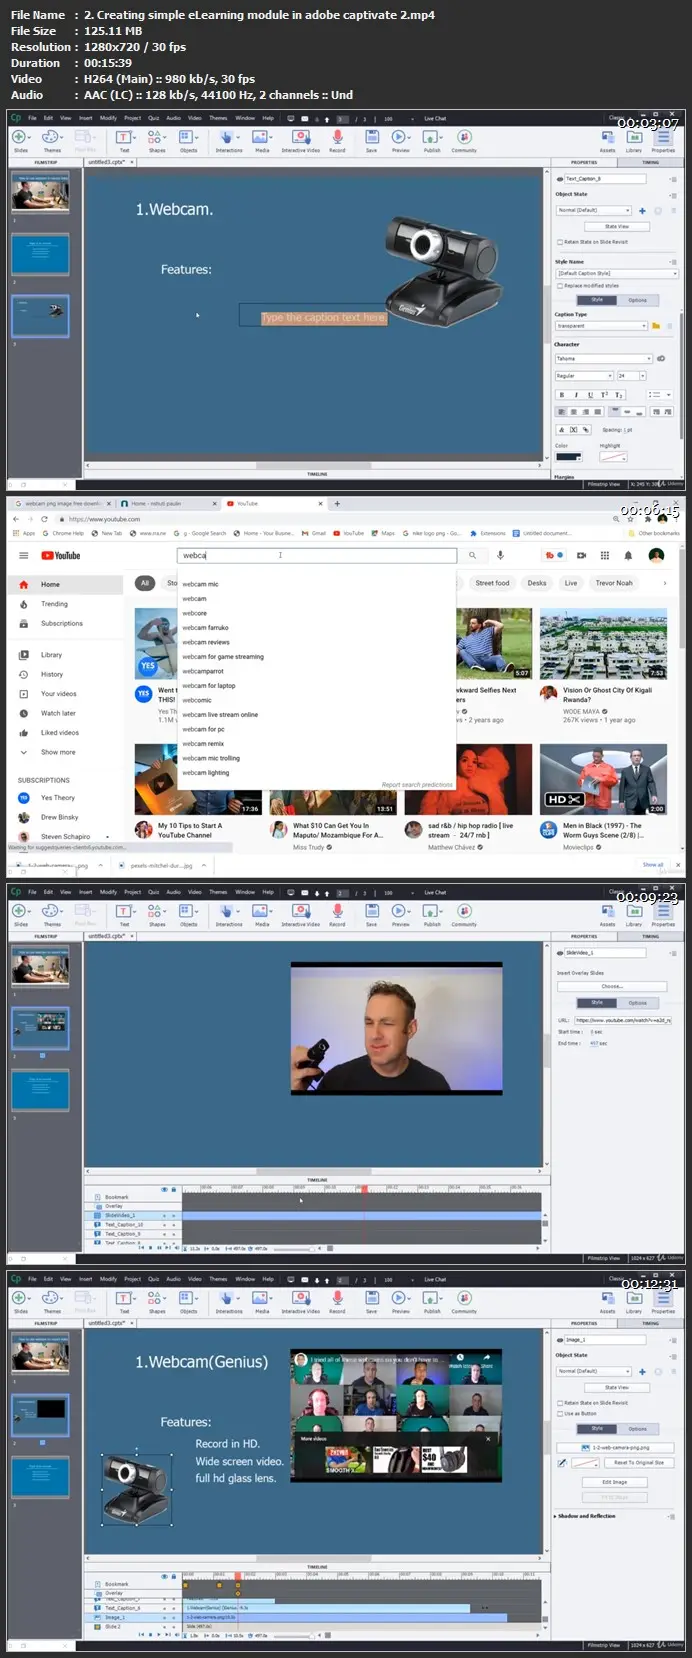Toggle eye visibility header in 00:12:31 timeline
The width and height of the screenshot is (692, 1658).
(165, 1576)
